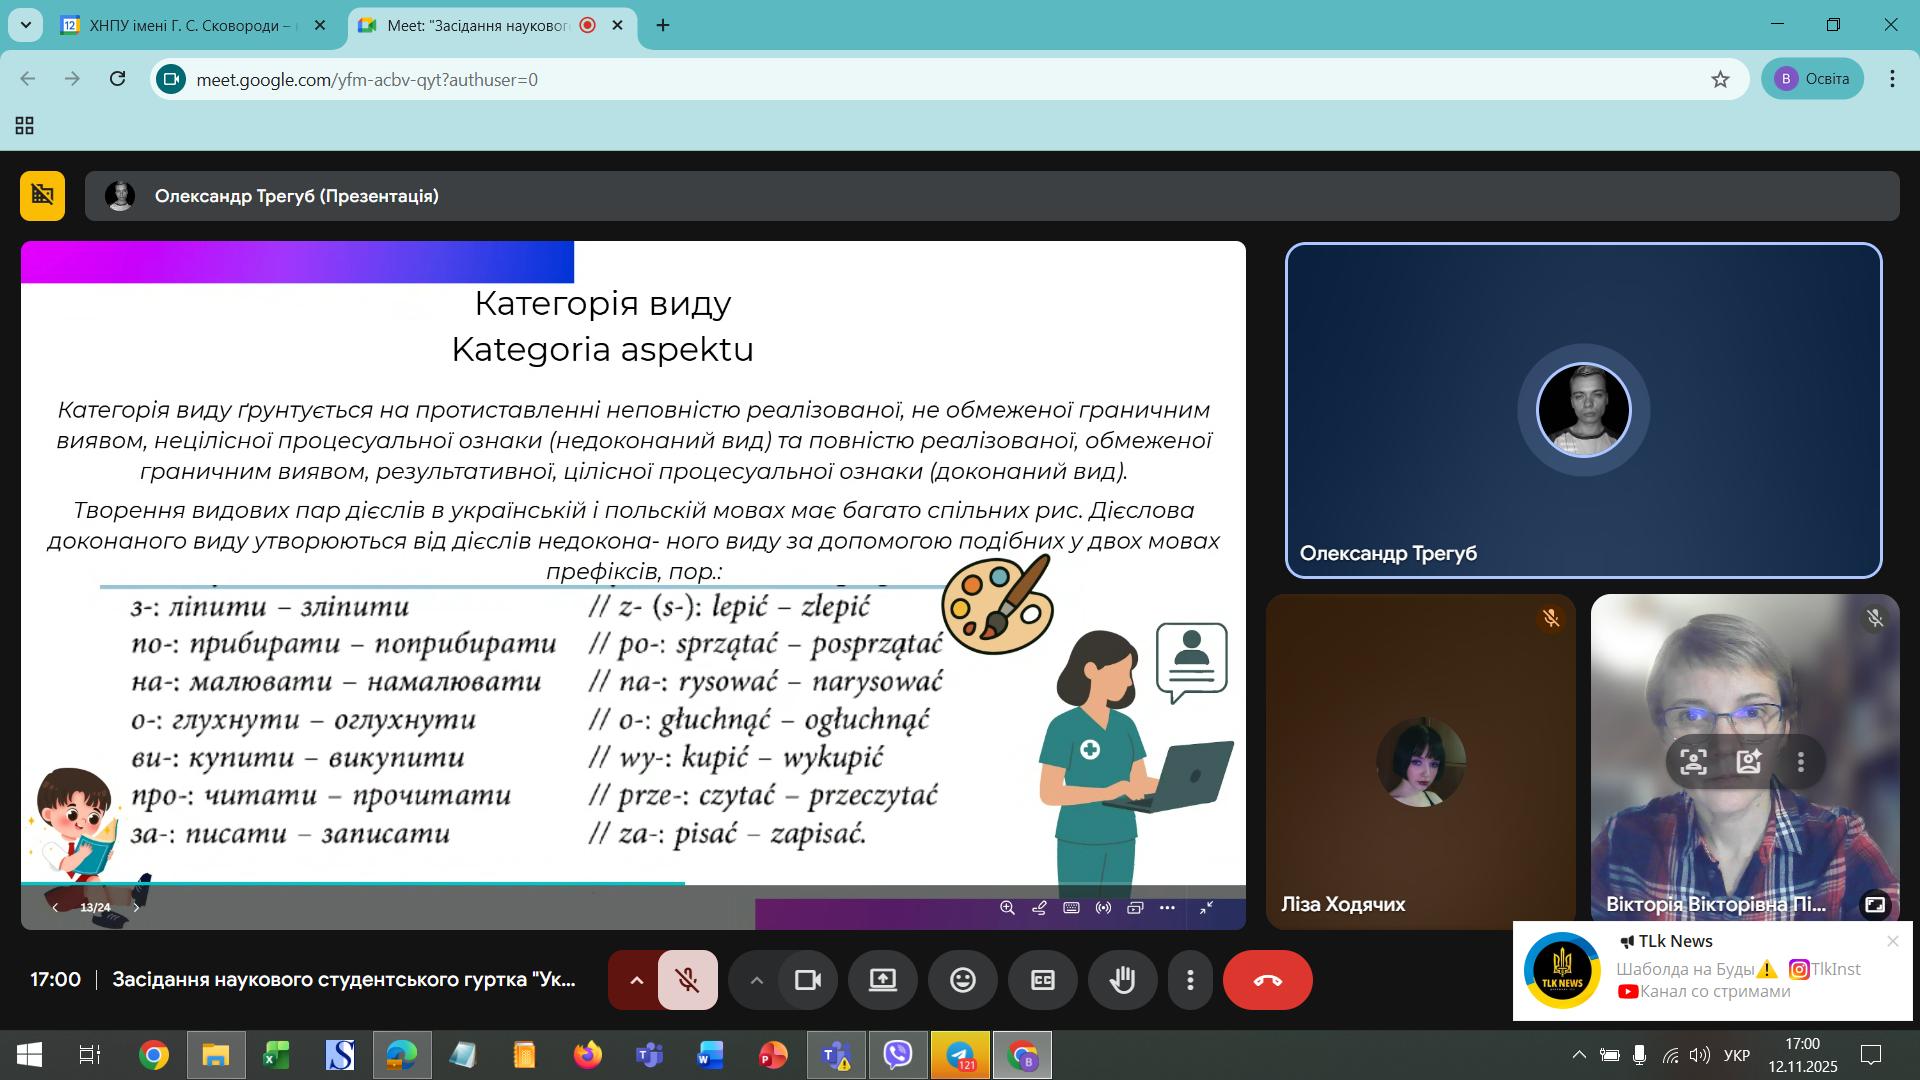The image size is (1920, 1080).
Task: Click the yellow stop-presentation view icon
Action: point(42,195)
